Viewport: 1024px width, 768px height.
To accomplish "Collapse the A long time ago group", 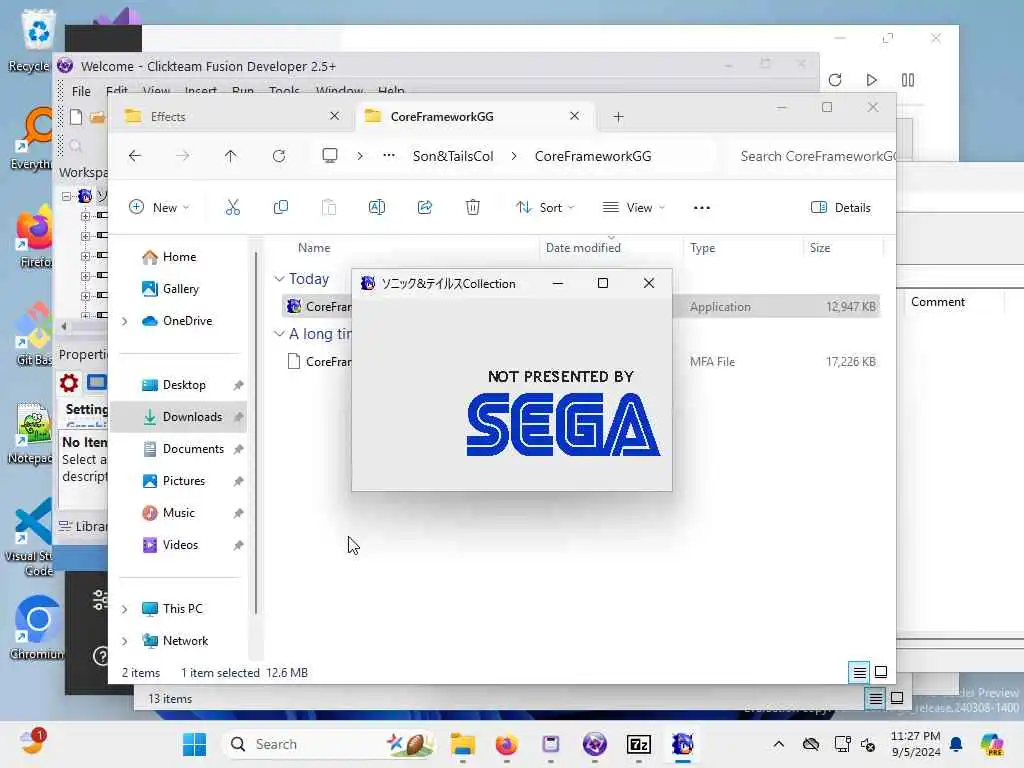I will 280,334.
